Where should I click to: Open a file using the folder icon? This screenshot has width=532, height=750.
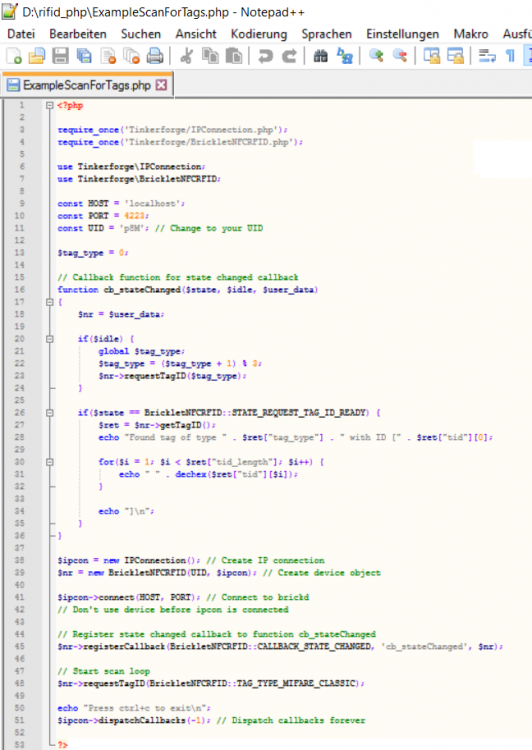coord(37,56)
